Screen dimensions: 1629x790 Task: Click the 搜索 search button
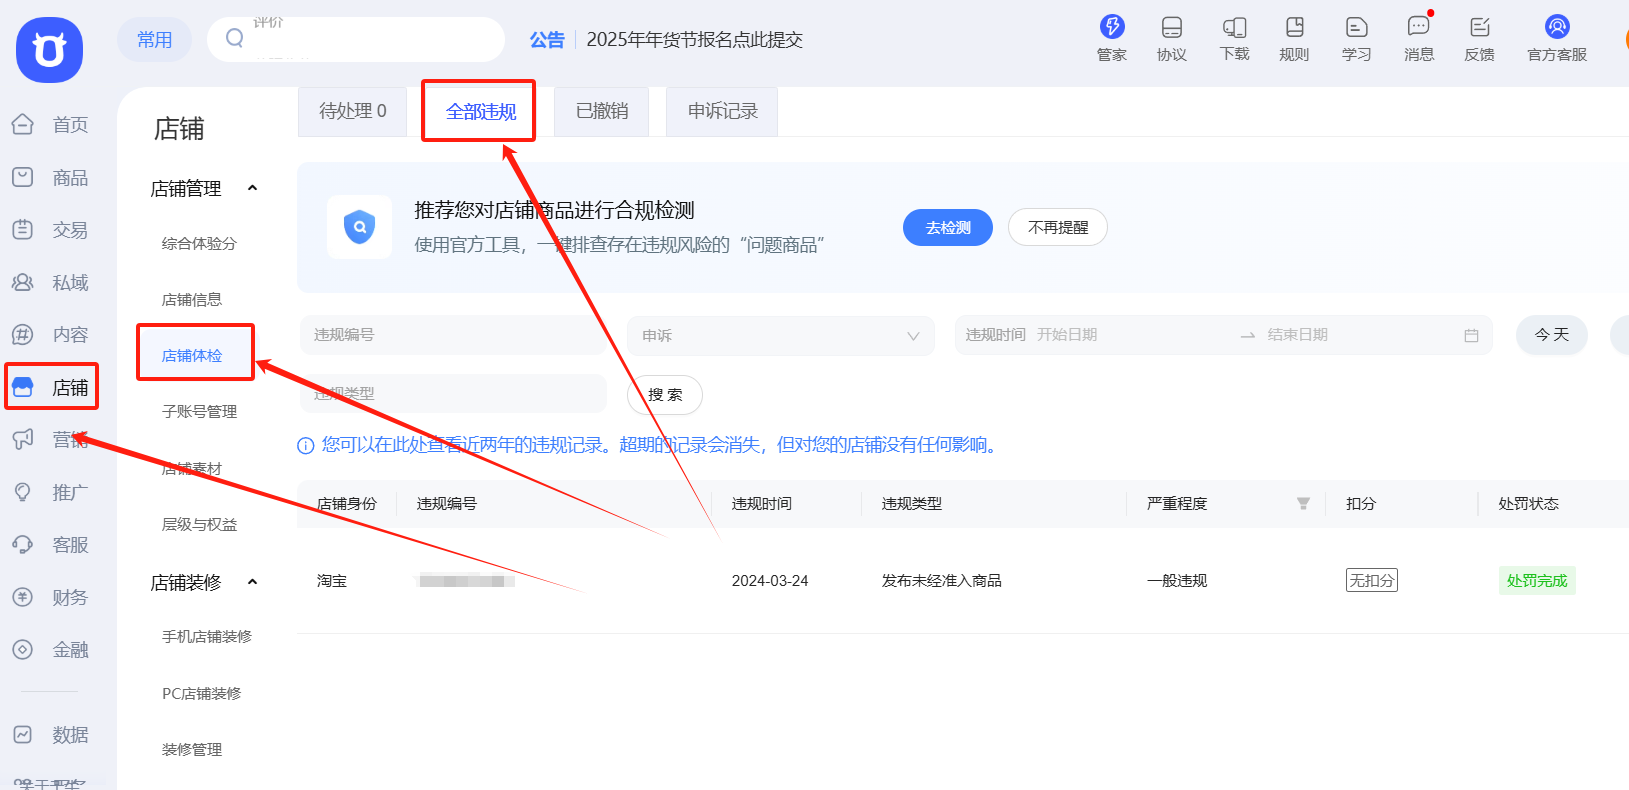click(665, 395)
